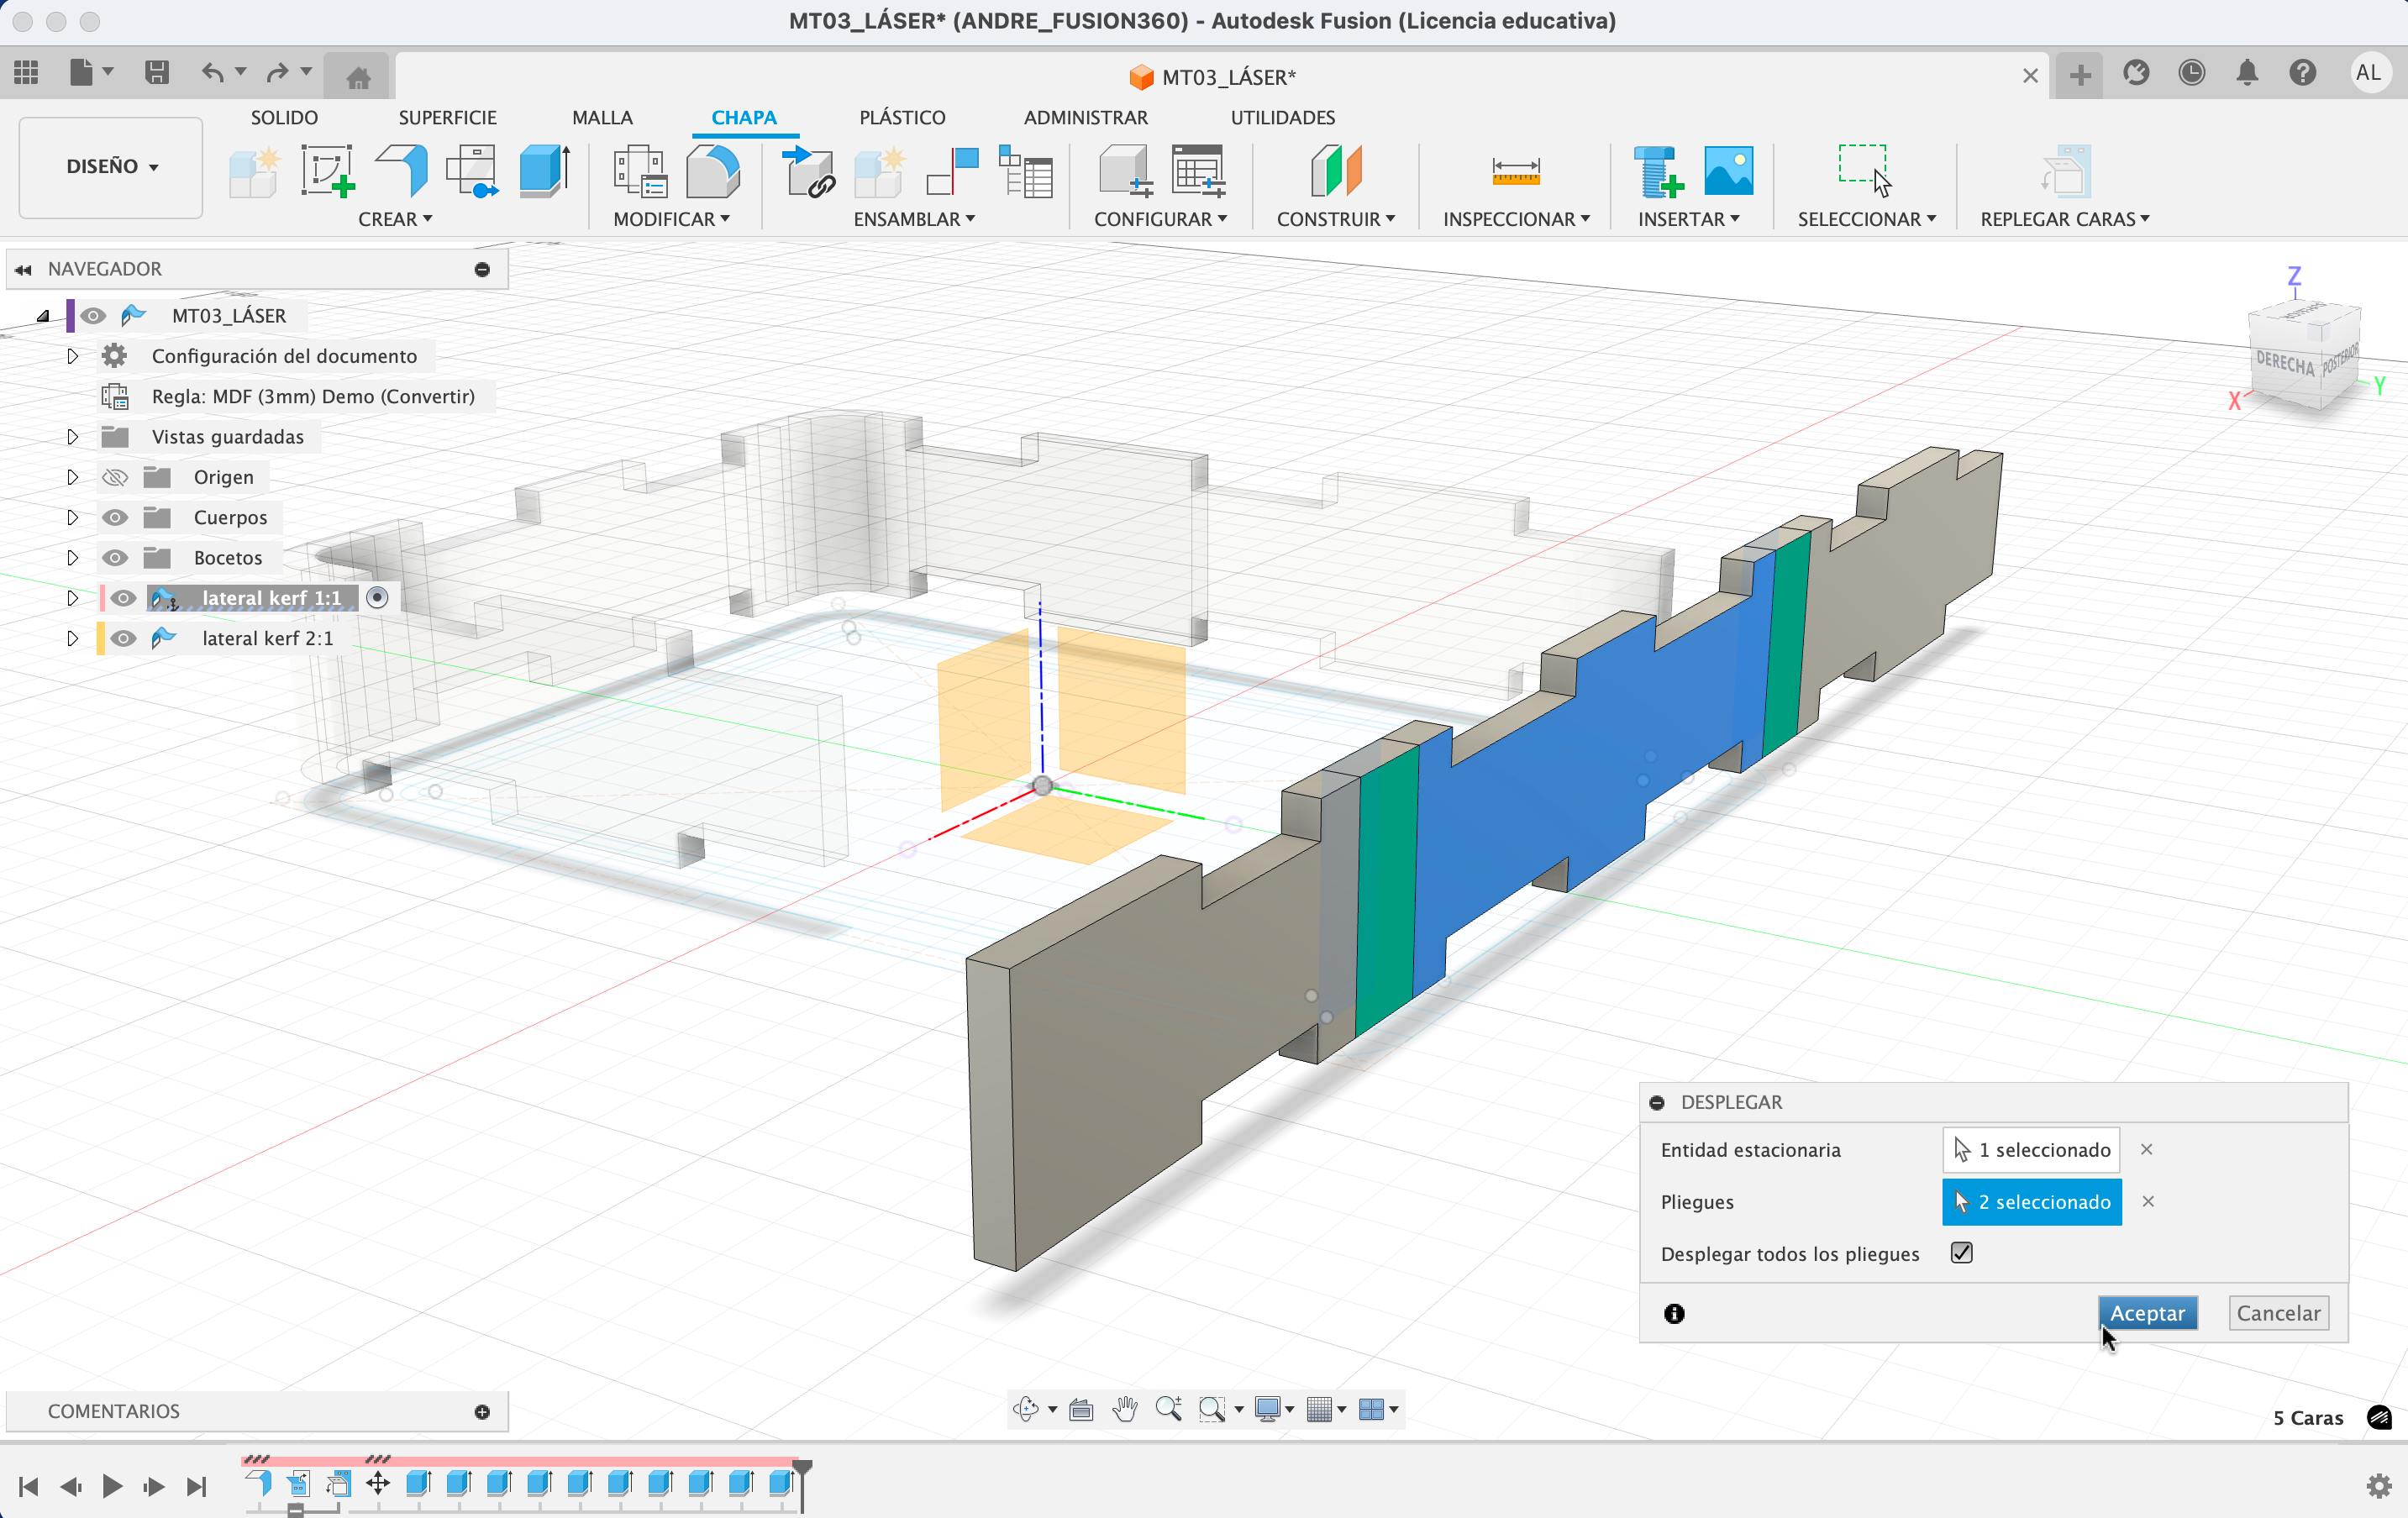Click the Aceptar button

point(2147,1313)
